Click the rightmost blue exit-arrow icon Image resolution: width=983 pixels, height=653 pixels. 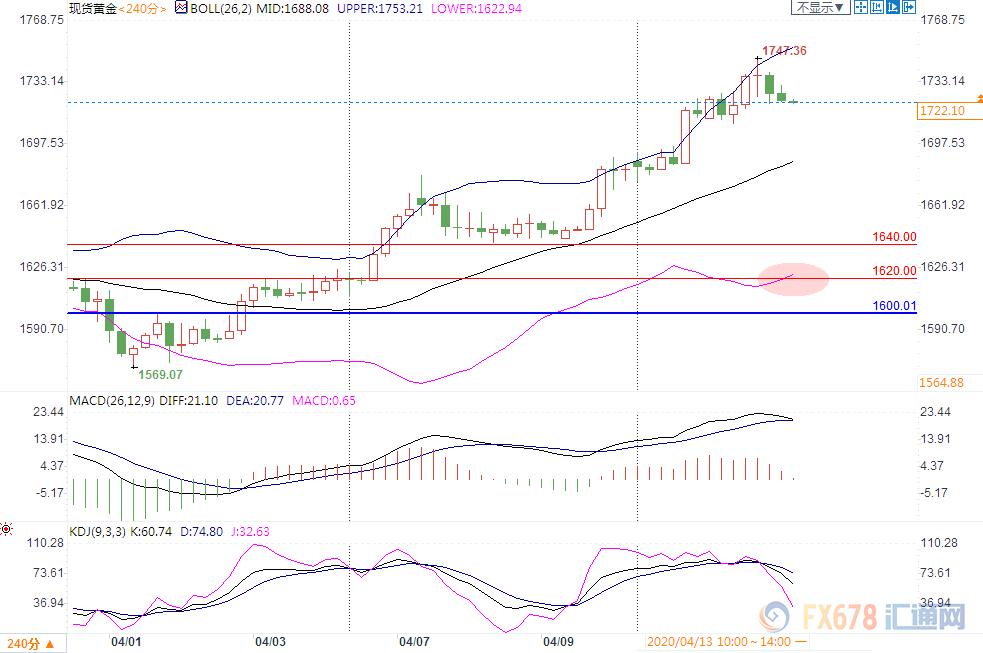point(908,7)
